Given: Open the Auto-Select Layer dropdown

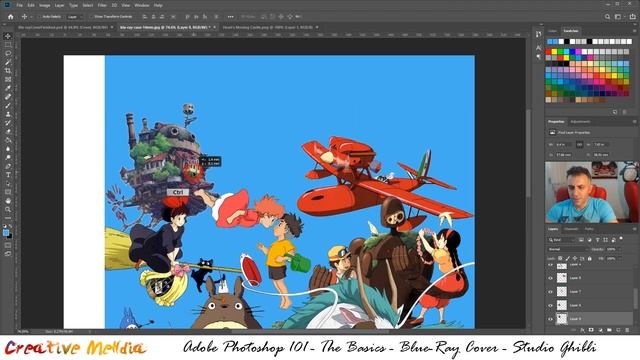Looking at the screenshot, I should pyautogui.click(x=74, y=17).
